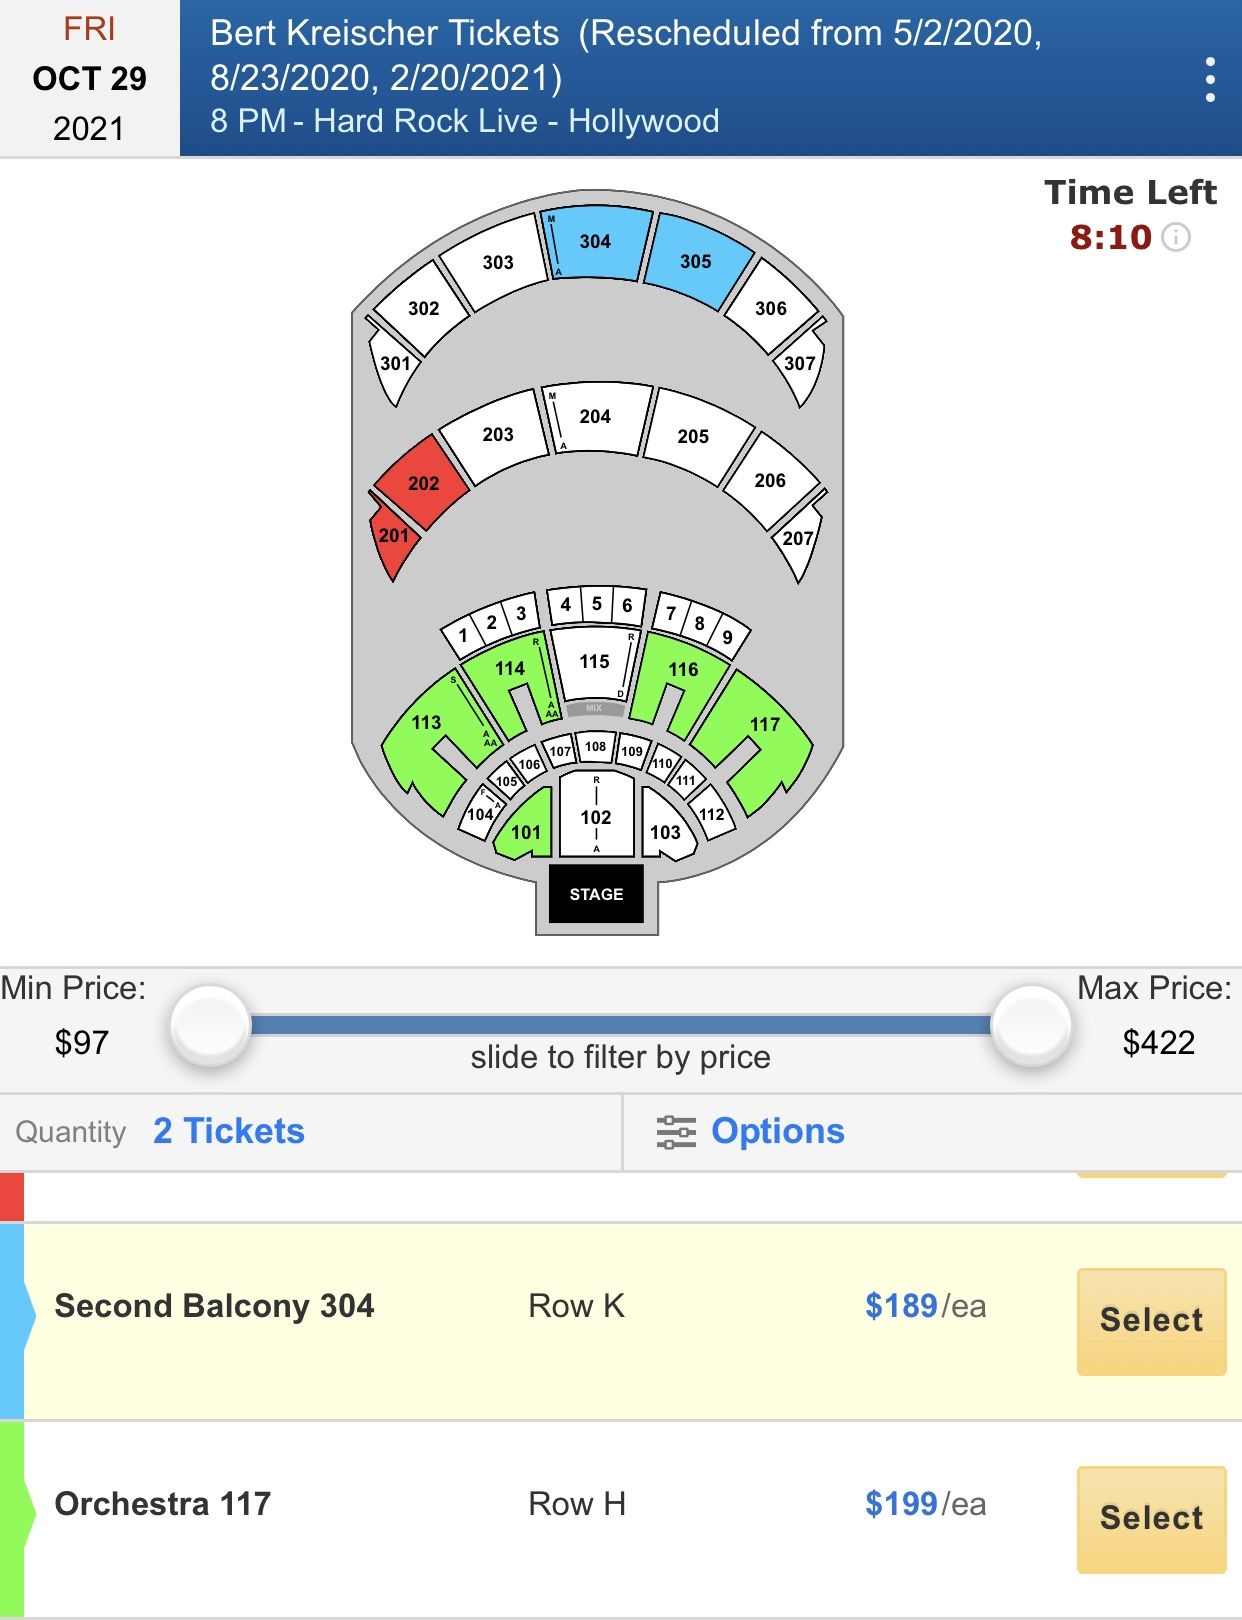Select green section 117 on the map
1242x1620 pixels.
(765, 724)
